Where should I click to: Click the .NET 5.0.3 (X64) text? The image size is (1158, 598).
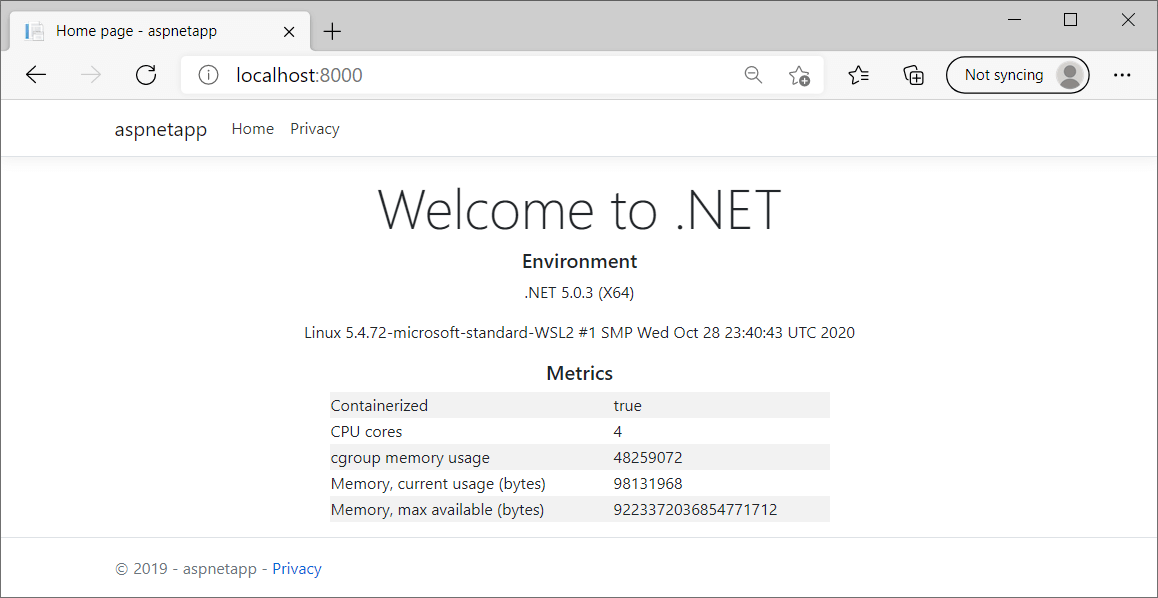click(x=579, y=293)
